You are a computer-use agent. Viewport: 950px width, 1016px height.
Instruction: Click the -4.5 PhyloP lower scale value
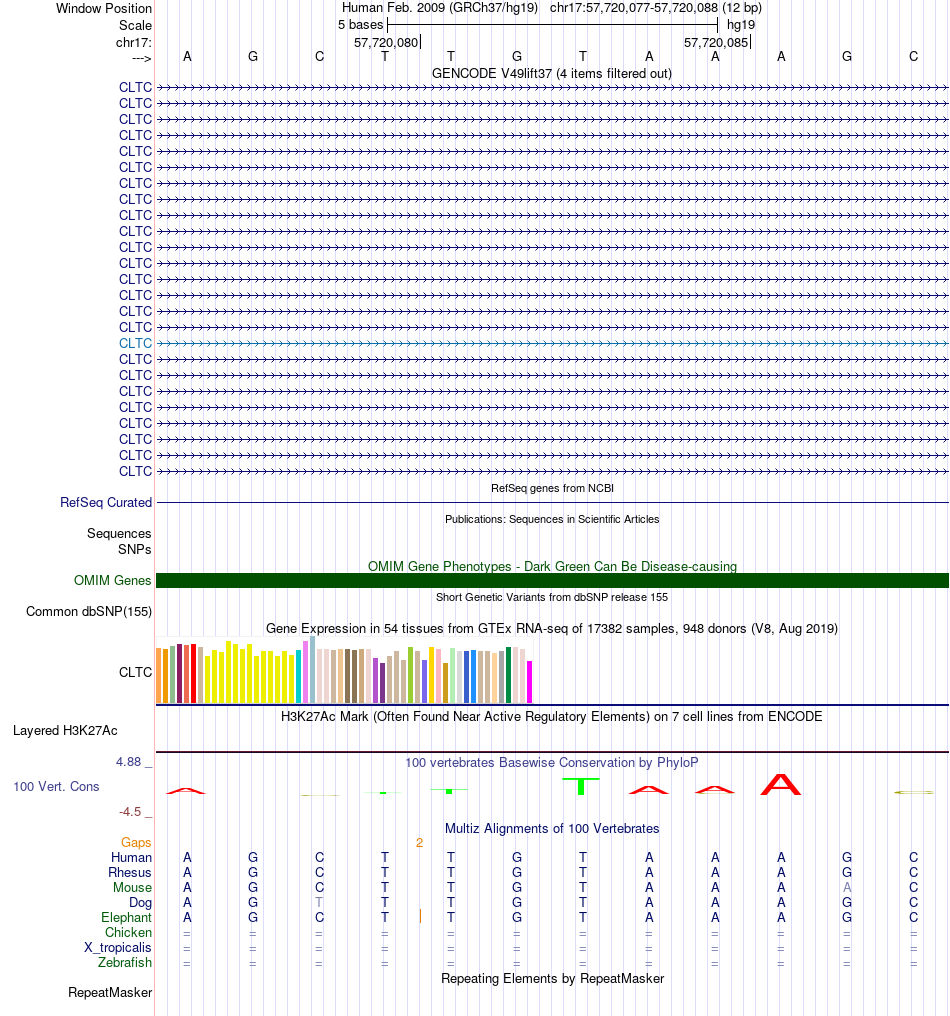pyautogui.click(x=130, y=811)
